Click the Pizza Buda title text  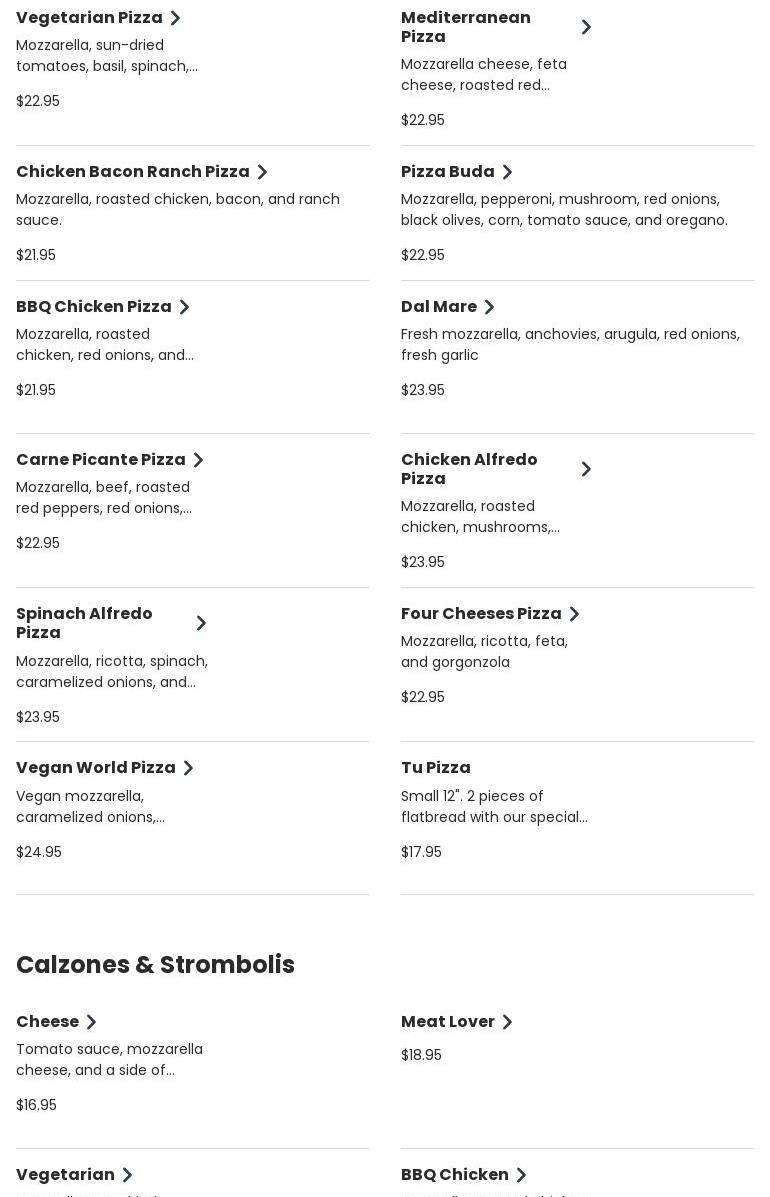coord(448,172)
